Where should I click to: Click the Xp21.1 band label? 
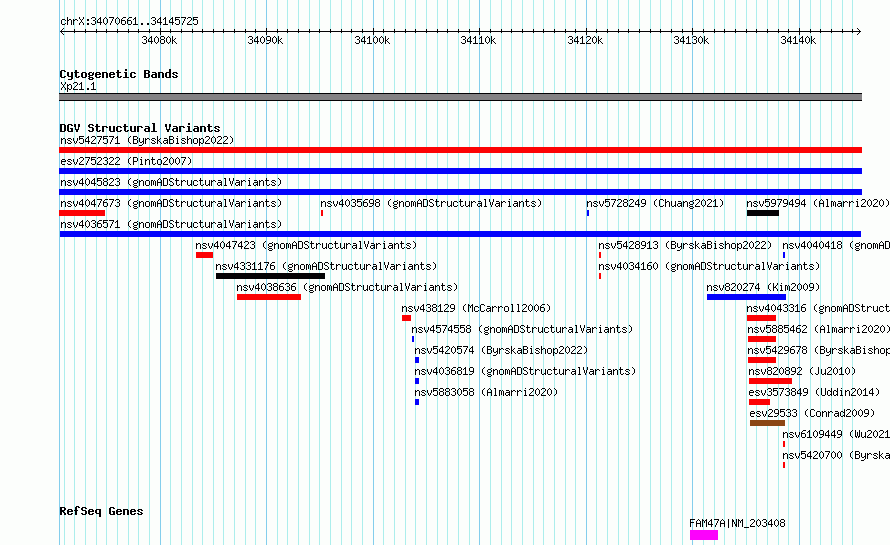pos(78,87)
